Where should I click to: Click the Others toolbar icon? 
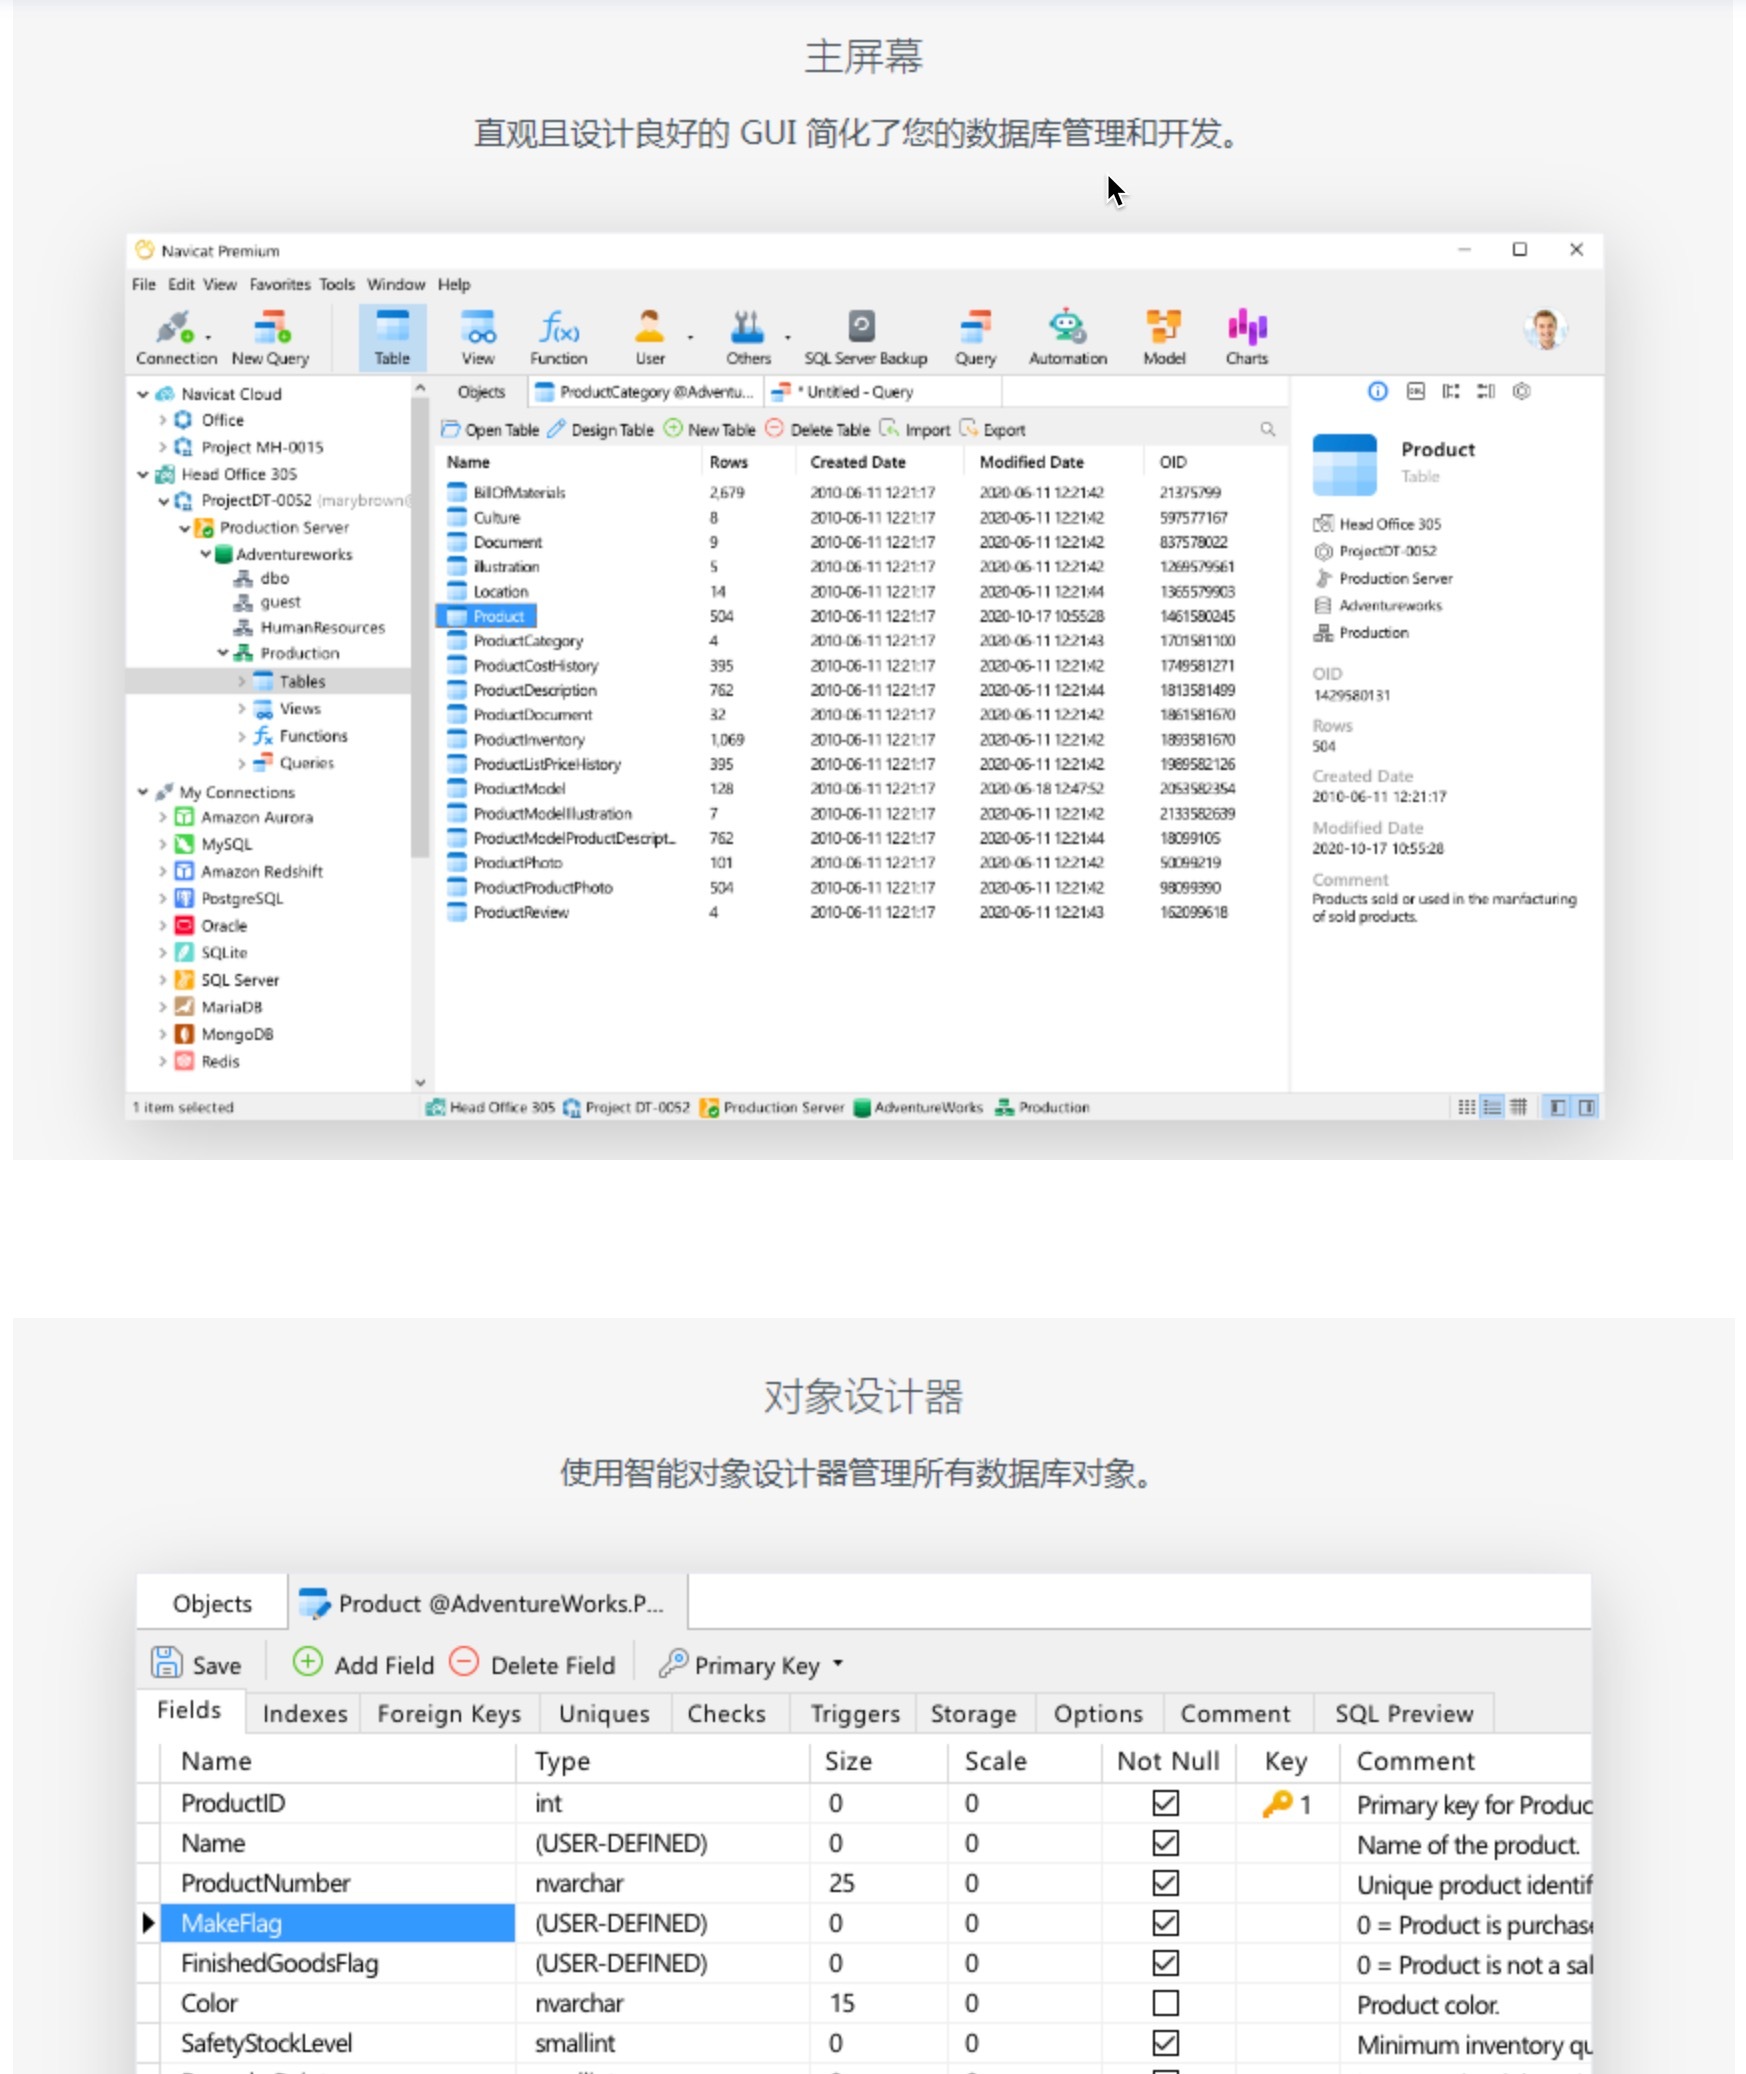[748, 337]
